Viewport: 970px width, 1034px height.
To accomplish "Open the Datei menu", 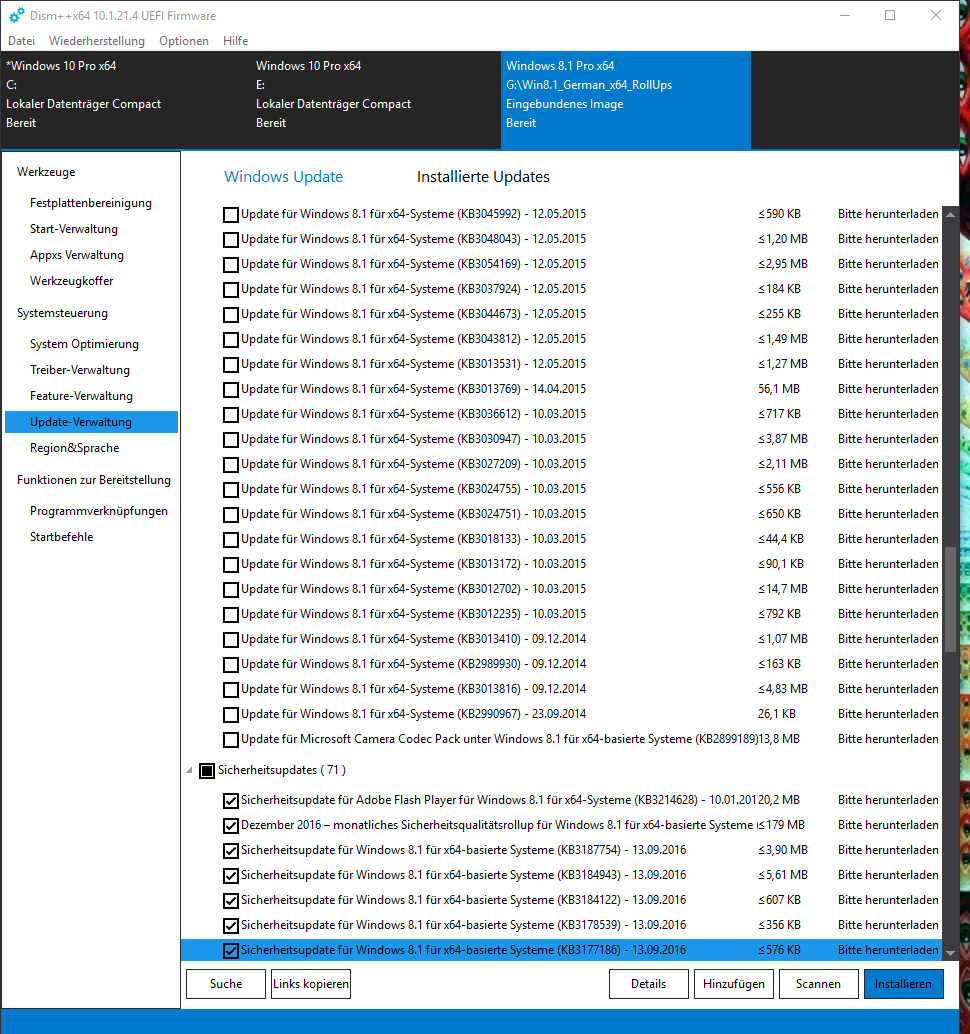I will [x=21, y=41].
